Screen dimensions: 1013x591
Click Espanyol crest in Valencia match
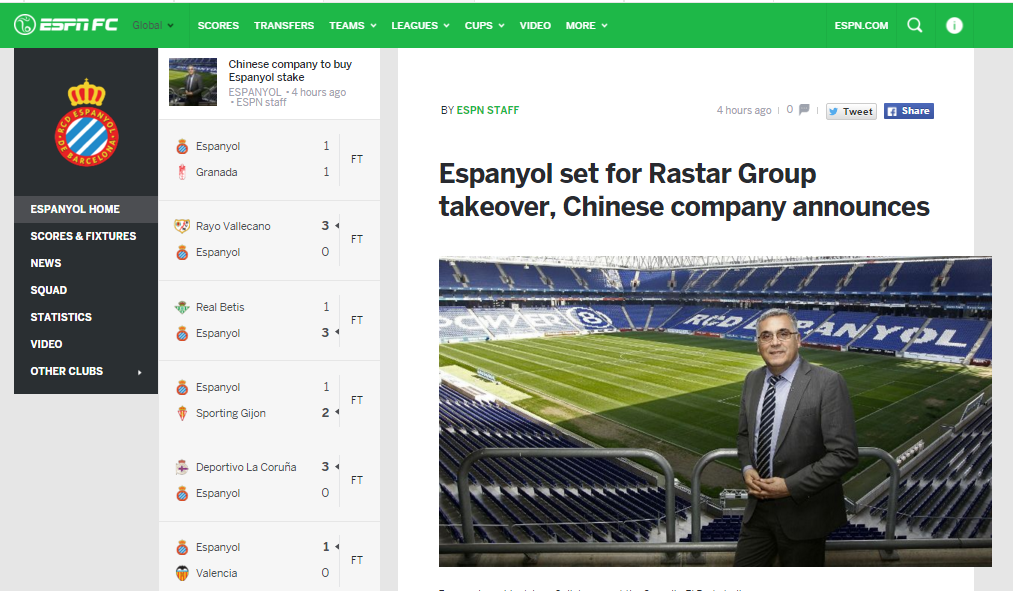click(182, 547)
